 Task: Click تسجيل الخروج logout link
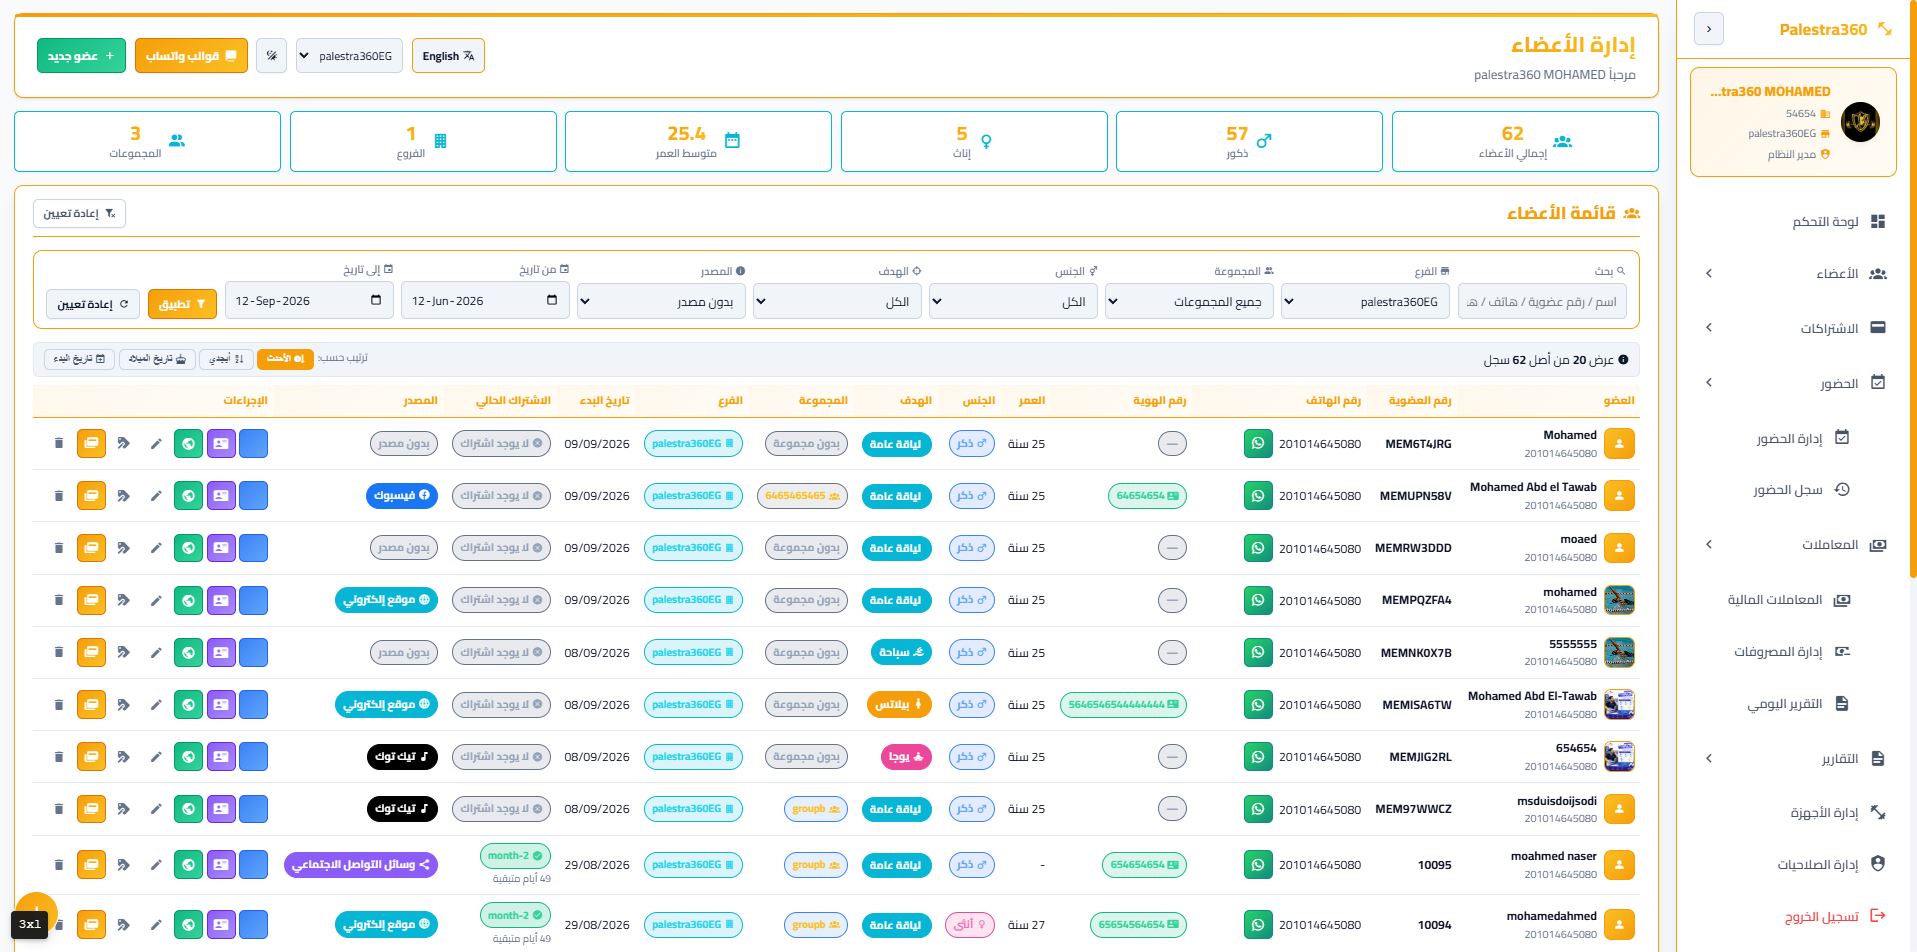coord(1834,916)
